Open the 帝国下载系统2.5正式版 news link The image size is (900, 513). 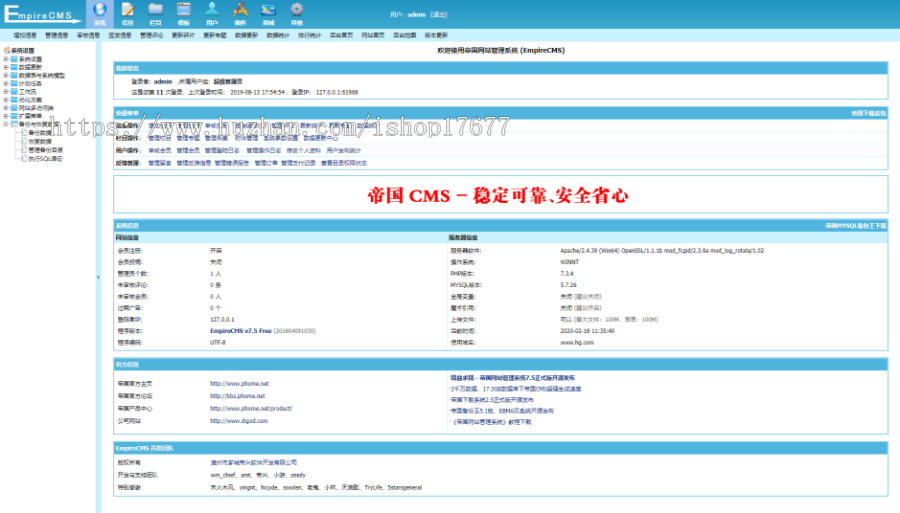click(x=492, y=400)
